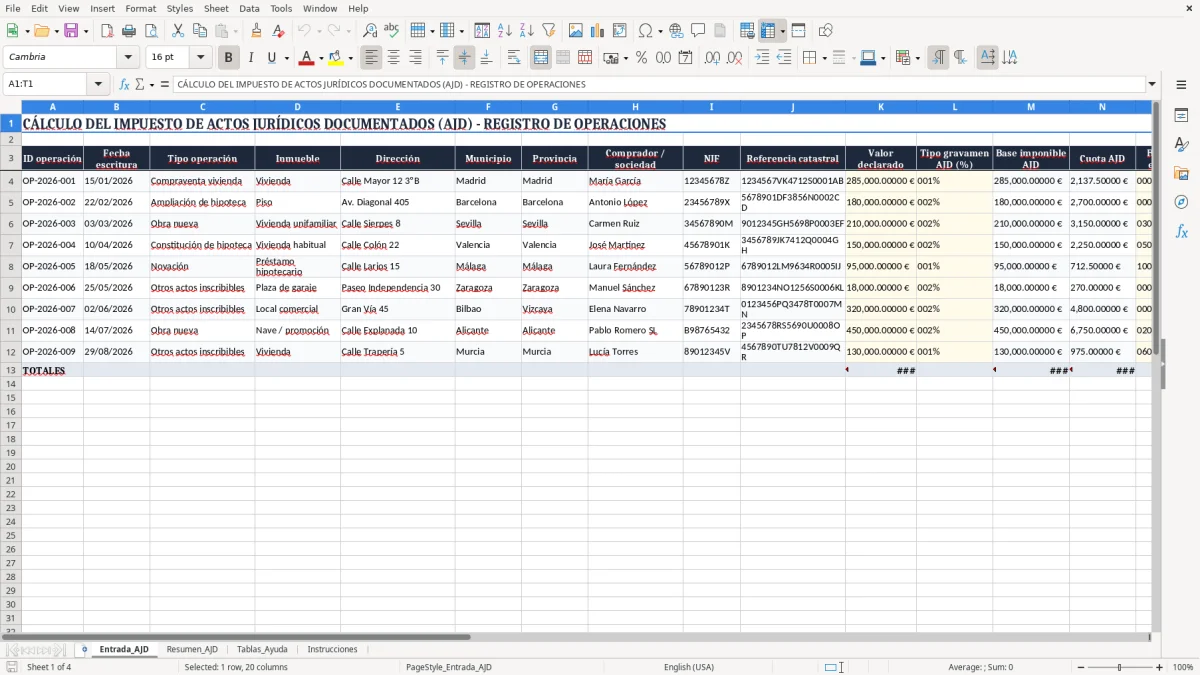Open the Styles menu
Image resolution: width=1200 pixels, height=675 pixels.
click(x=180, y=8)
